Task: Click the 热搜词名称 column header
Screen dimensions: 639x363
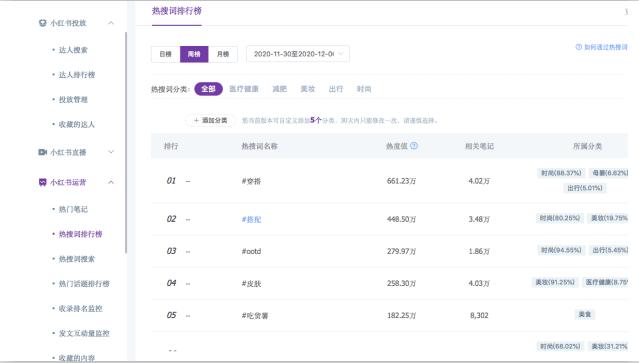Action: point(259,146)
